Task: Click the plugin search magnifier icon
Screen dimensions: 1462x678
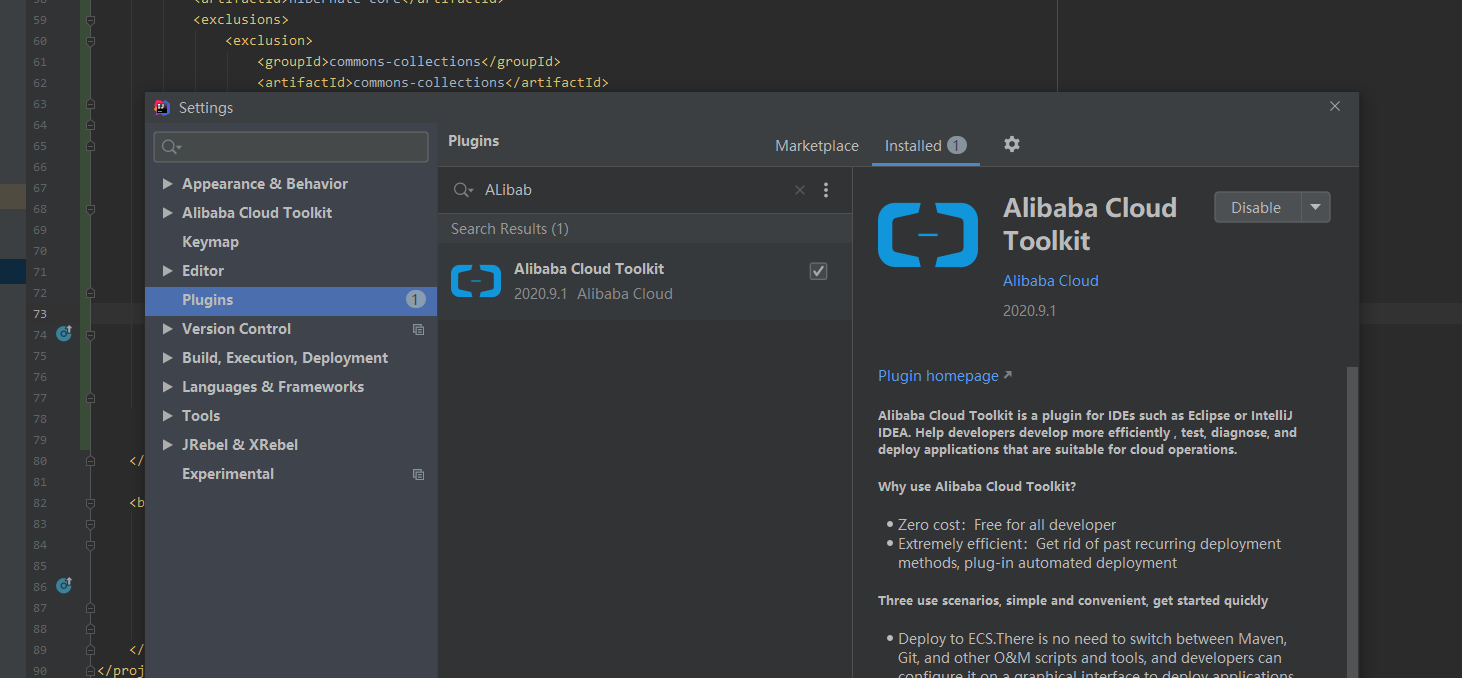Action: click(463, 190)
